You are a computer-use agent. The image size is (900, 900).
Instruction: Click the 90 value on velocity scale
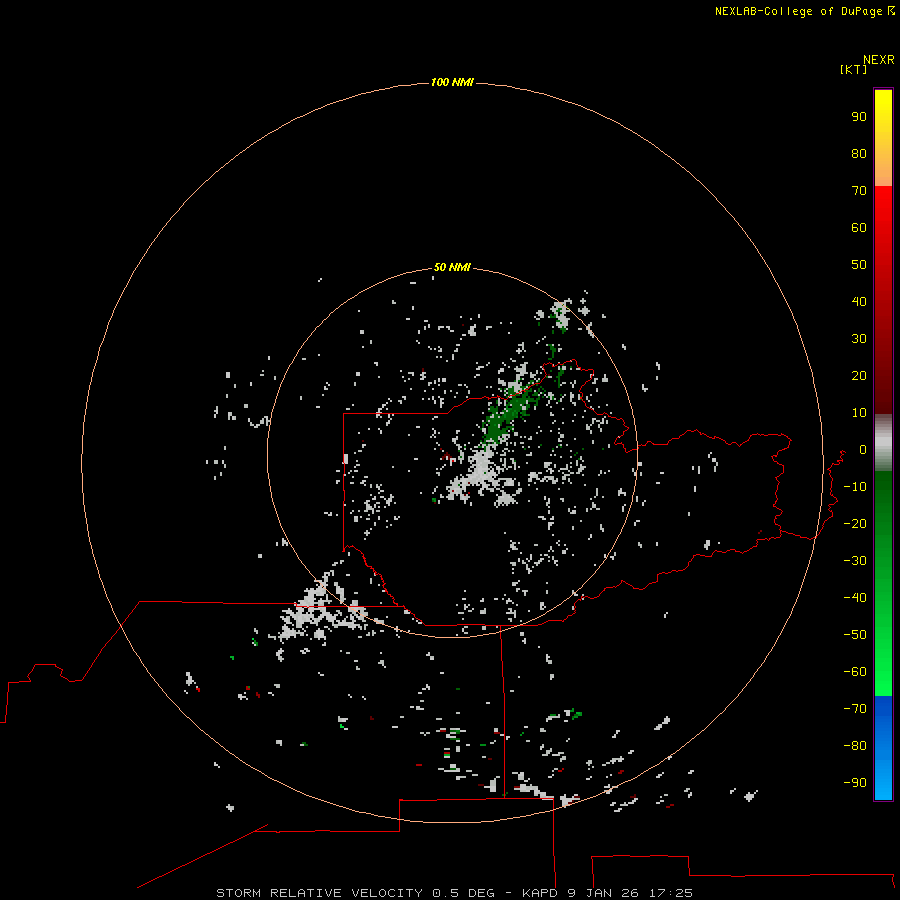click(859, 117)
